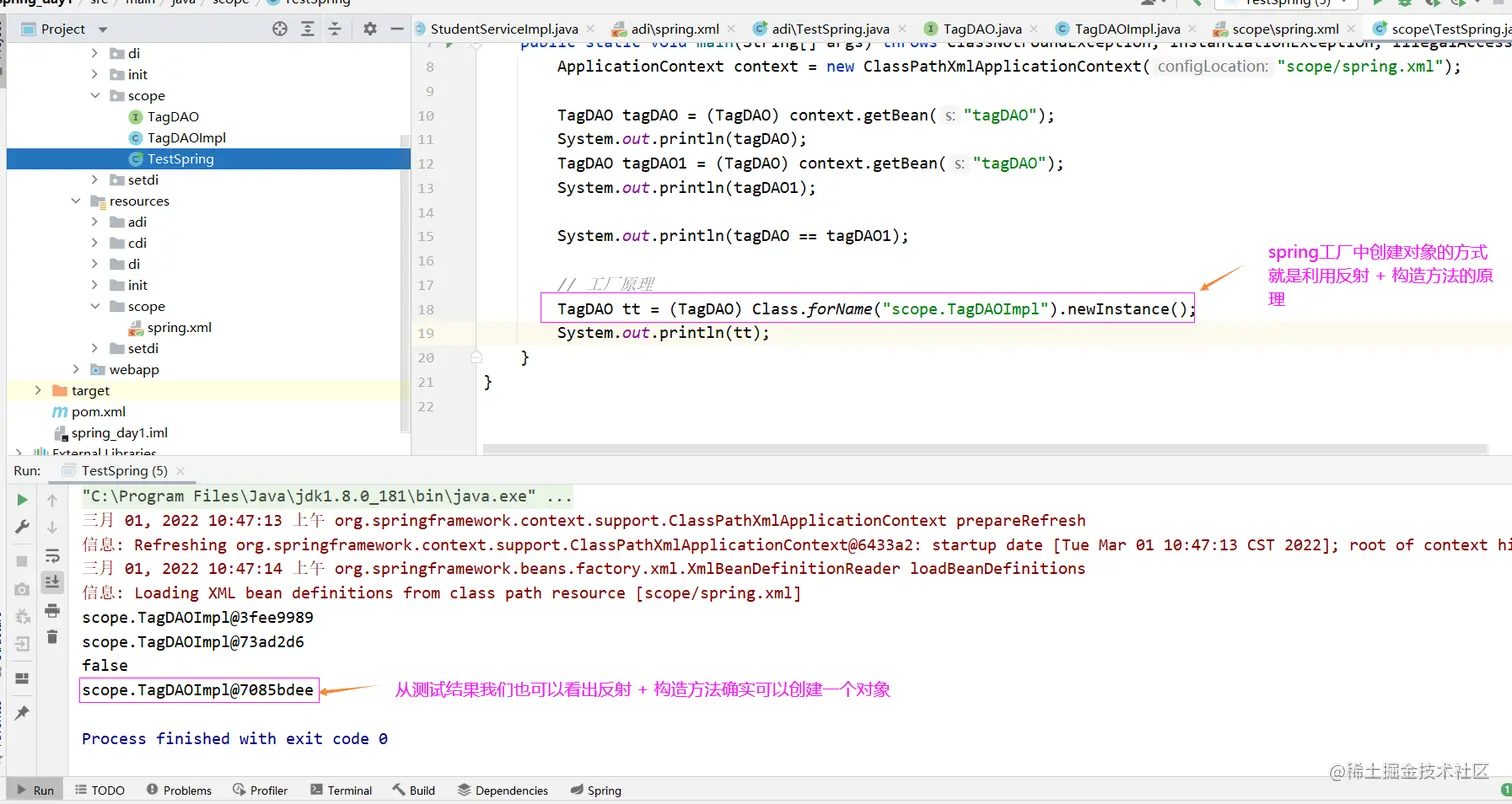This screenshot has width=1512, height=804.
Task: Open Project panel gear settings
Action: [370, 29]
